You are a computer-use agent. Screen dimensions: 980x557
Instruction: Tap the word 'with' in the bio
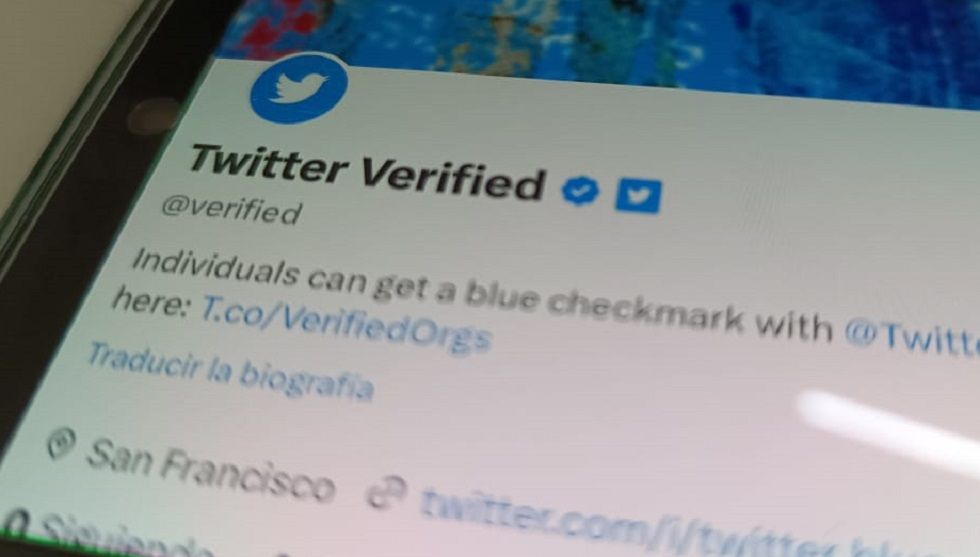tap(794, 324)
